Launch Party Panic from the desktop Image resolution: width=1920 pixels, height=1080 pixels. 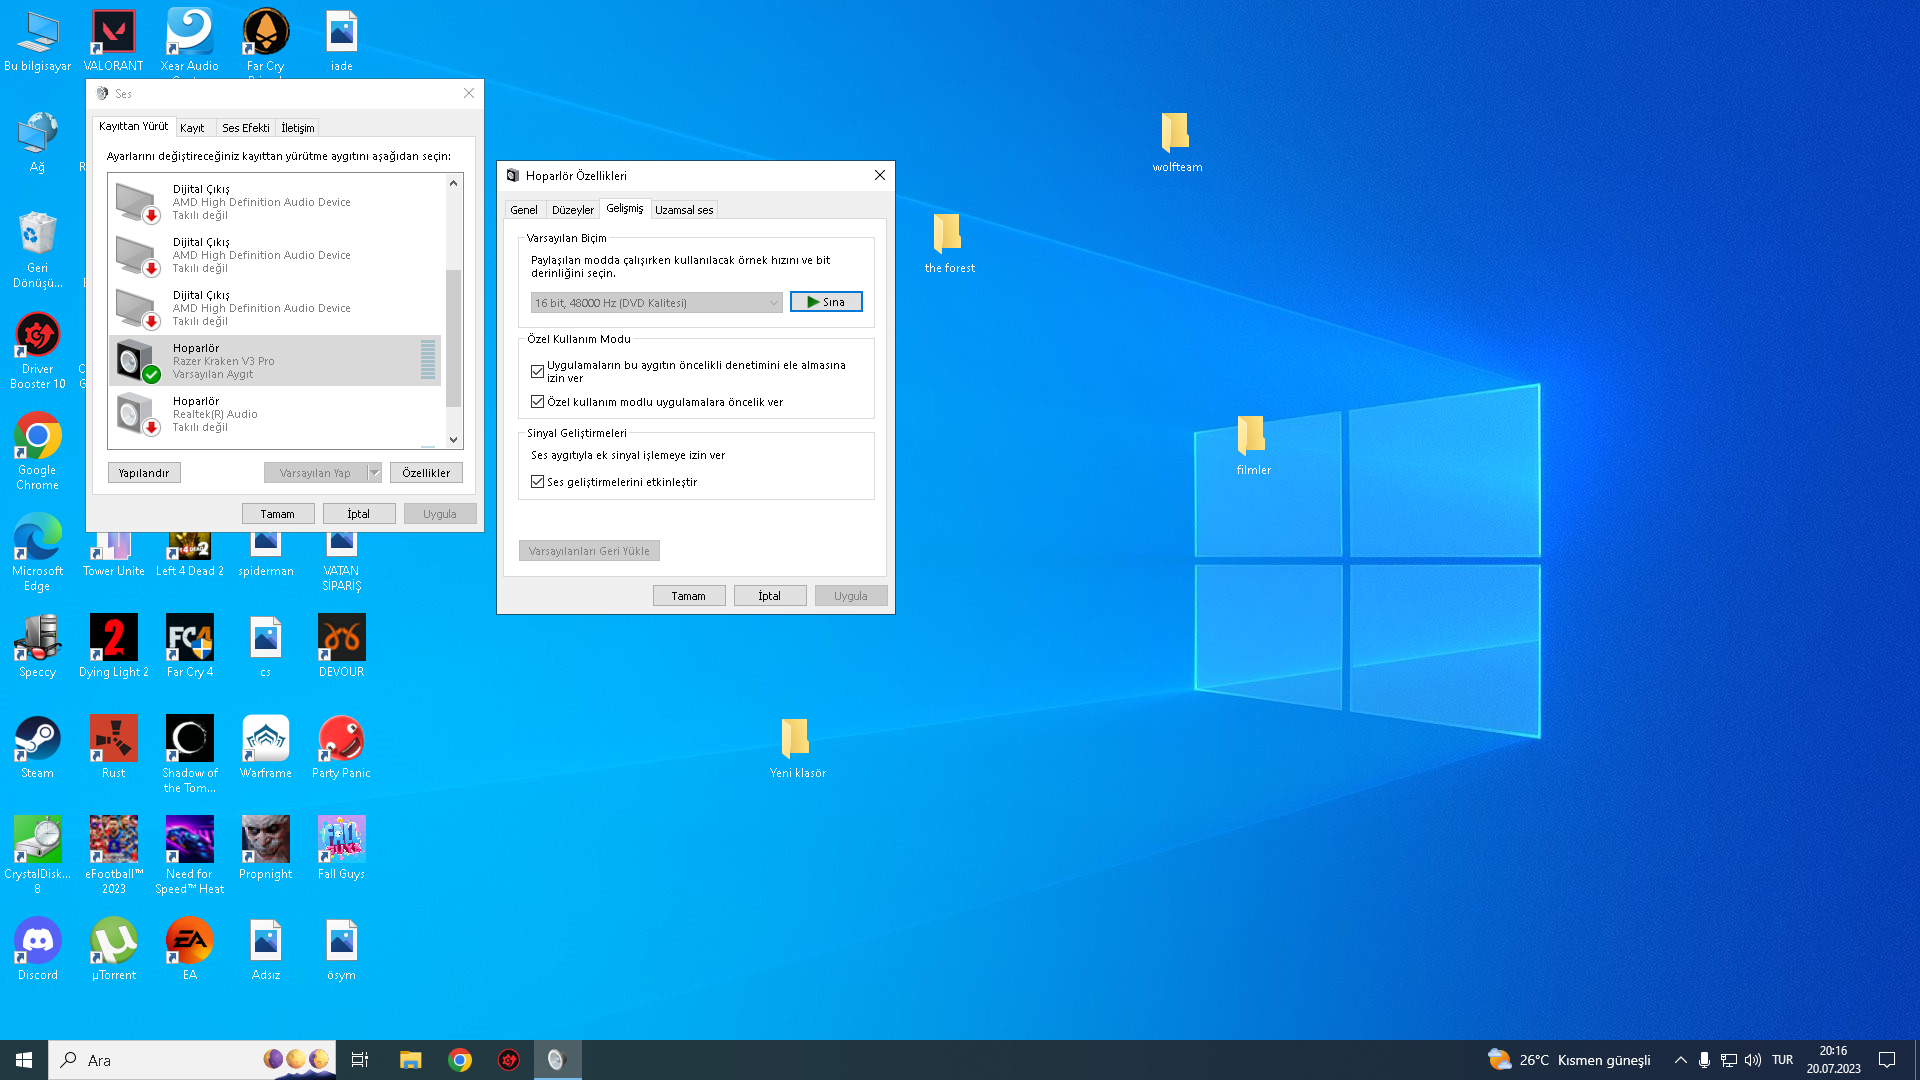pos(341,747)
